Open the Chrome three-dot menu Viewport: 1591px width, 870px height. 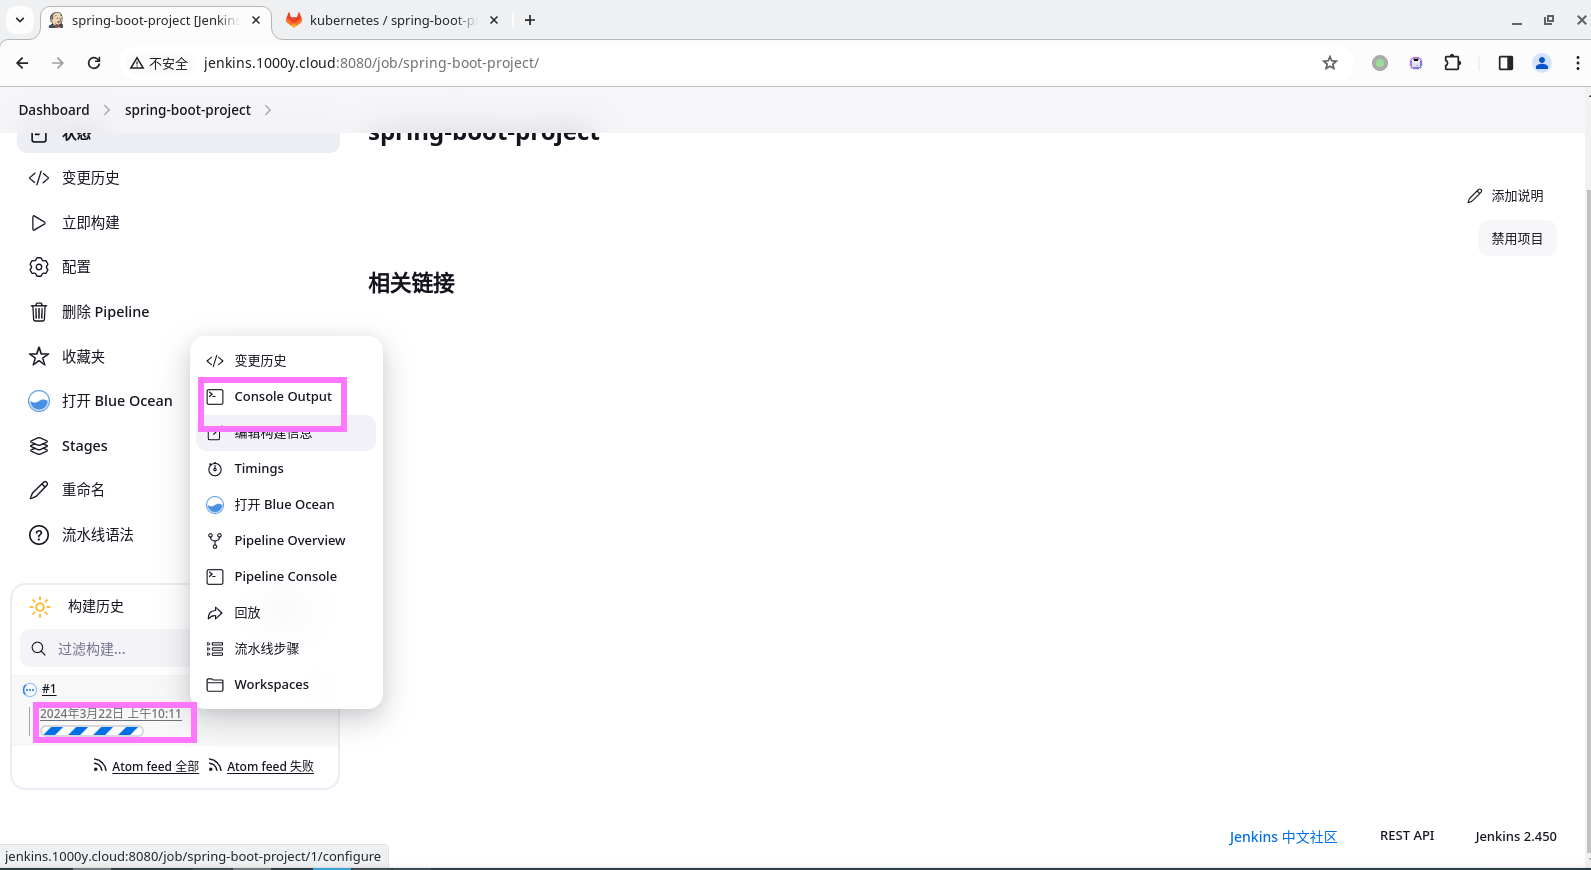[1578, 63]
